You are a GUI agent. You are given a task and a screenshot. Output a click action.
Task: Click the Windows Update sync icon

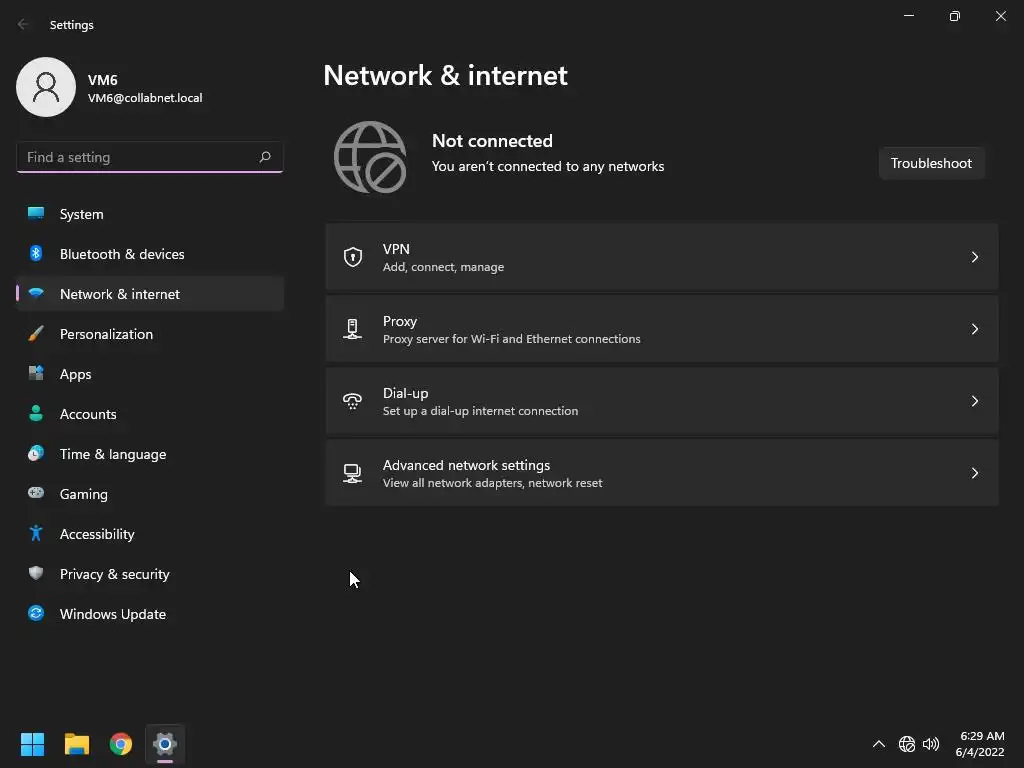(36, 614)
